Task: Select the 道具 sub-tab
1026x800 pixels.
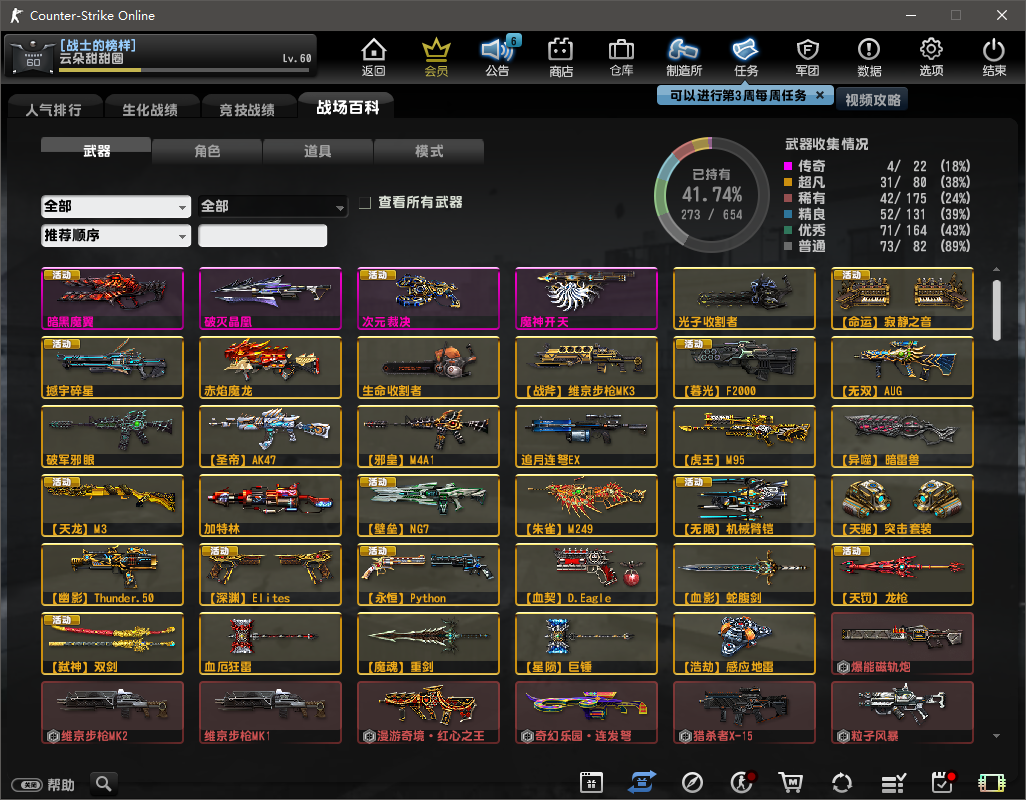Action: [x=317, y=151]
